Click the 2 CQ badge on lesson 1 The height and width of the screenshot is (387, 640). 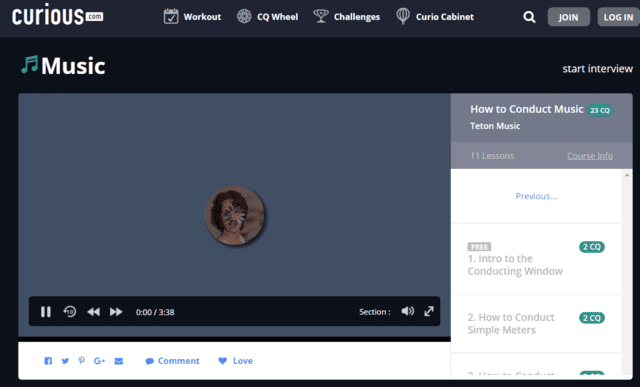pyautogui.click(x=591, y=247)
